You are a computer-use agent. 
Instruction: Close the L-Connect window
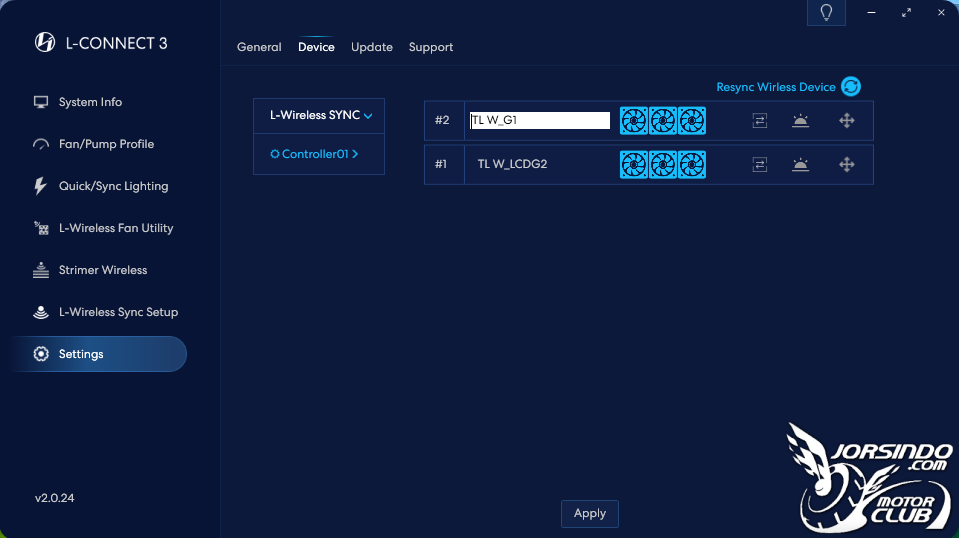(x=941, y=12)
